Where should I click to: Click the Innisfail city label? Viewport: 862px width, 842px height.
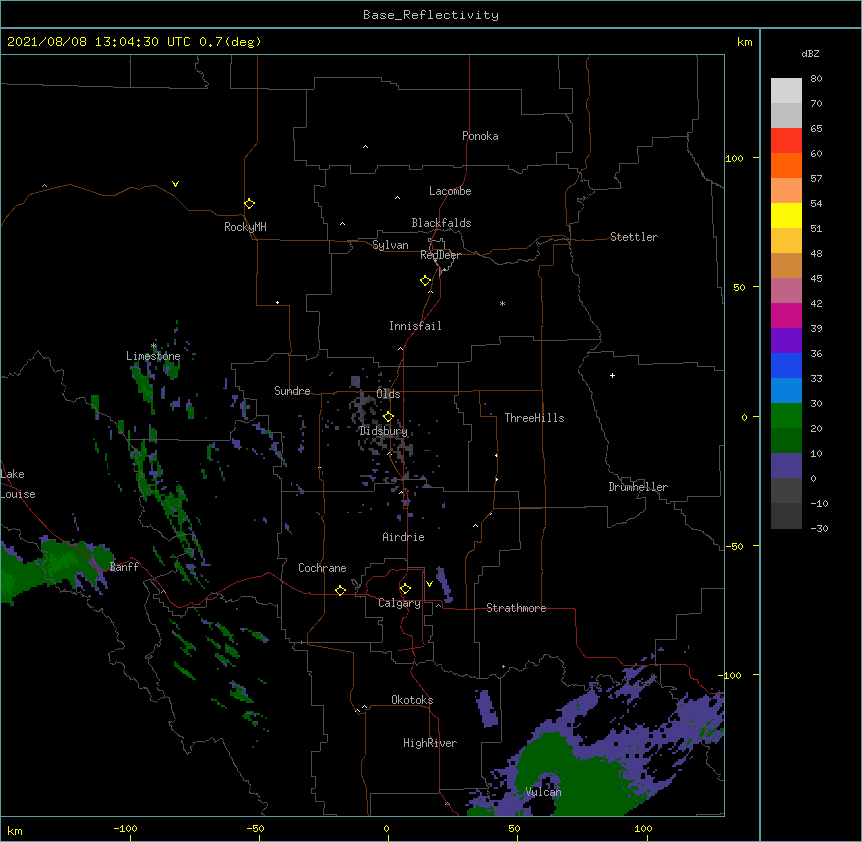click(x=415, y=326)
